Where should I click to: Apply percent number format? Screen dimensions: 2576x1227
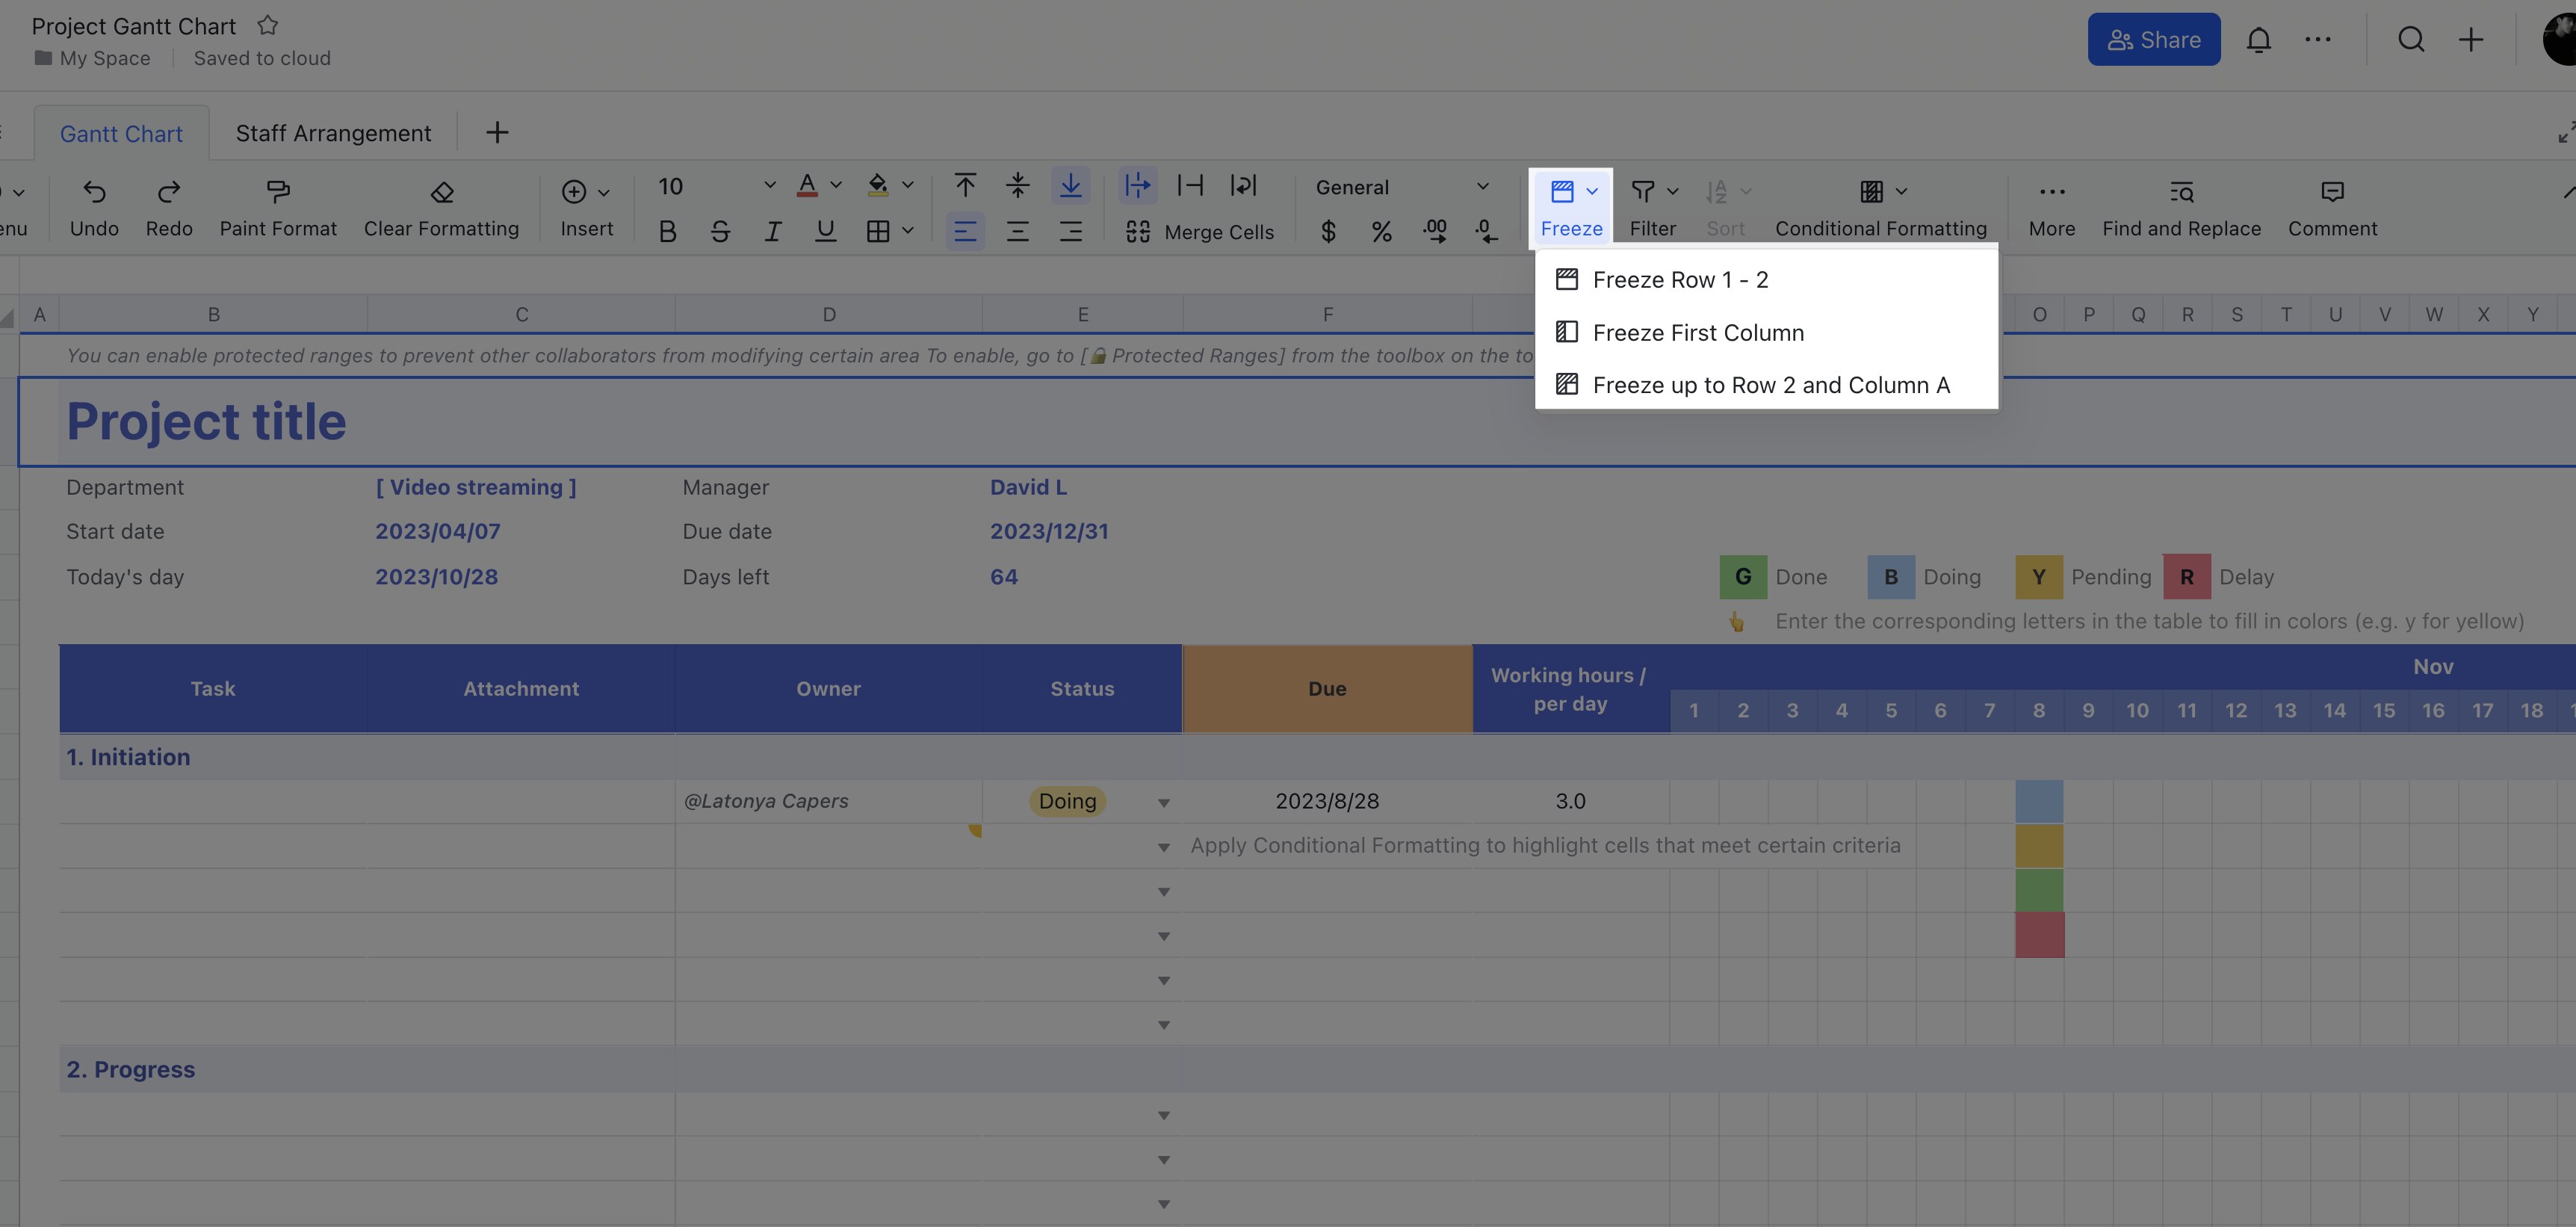(x=1381, y=231)
